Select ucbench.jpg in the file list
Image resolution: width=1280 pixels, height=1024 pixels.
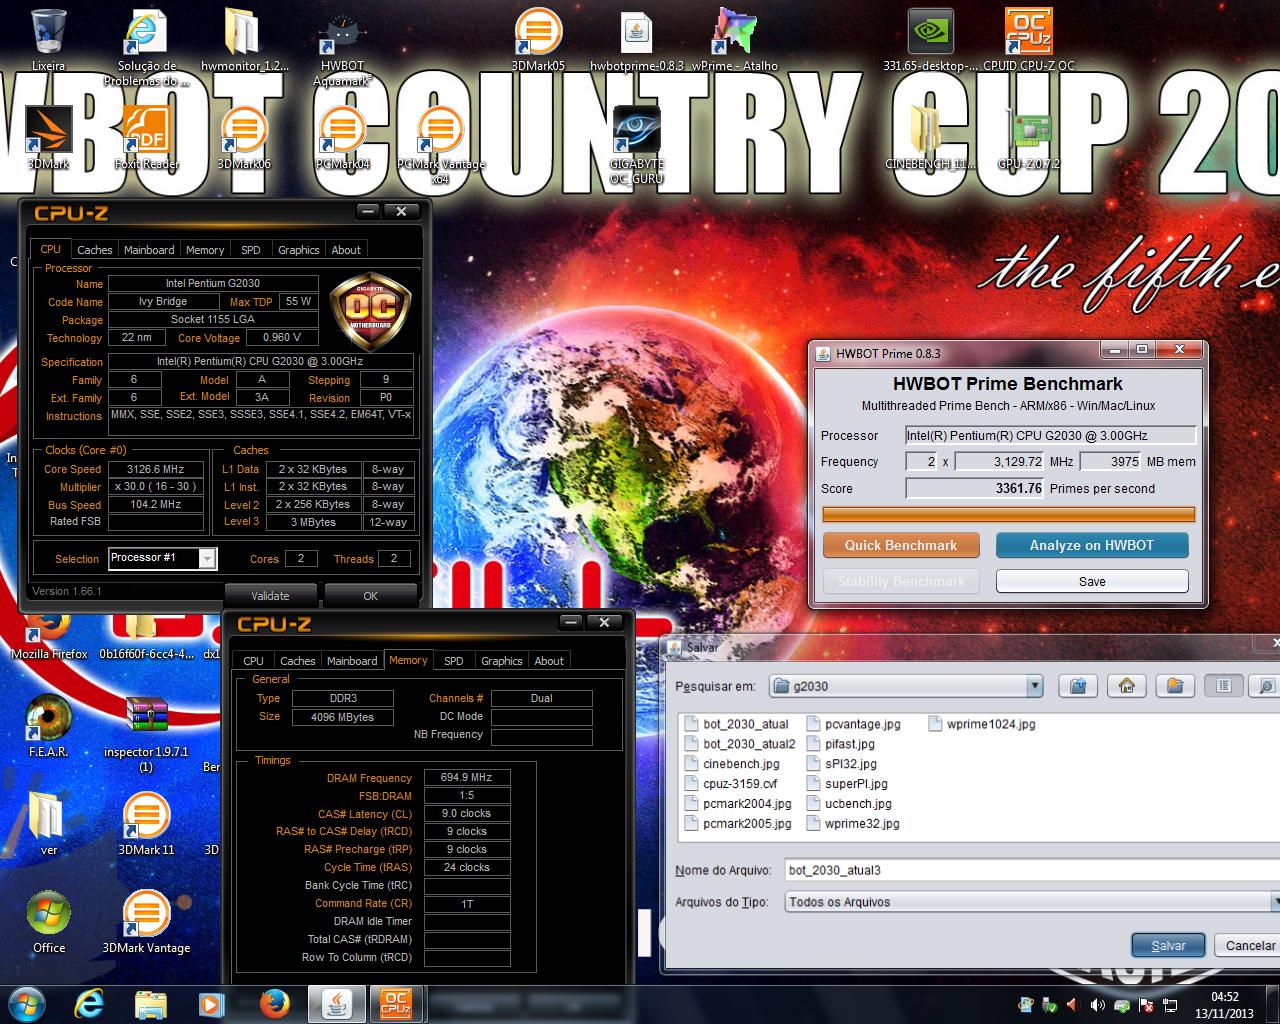(x=850, y=804)
